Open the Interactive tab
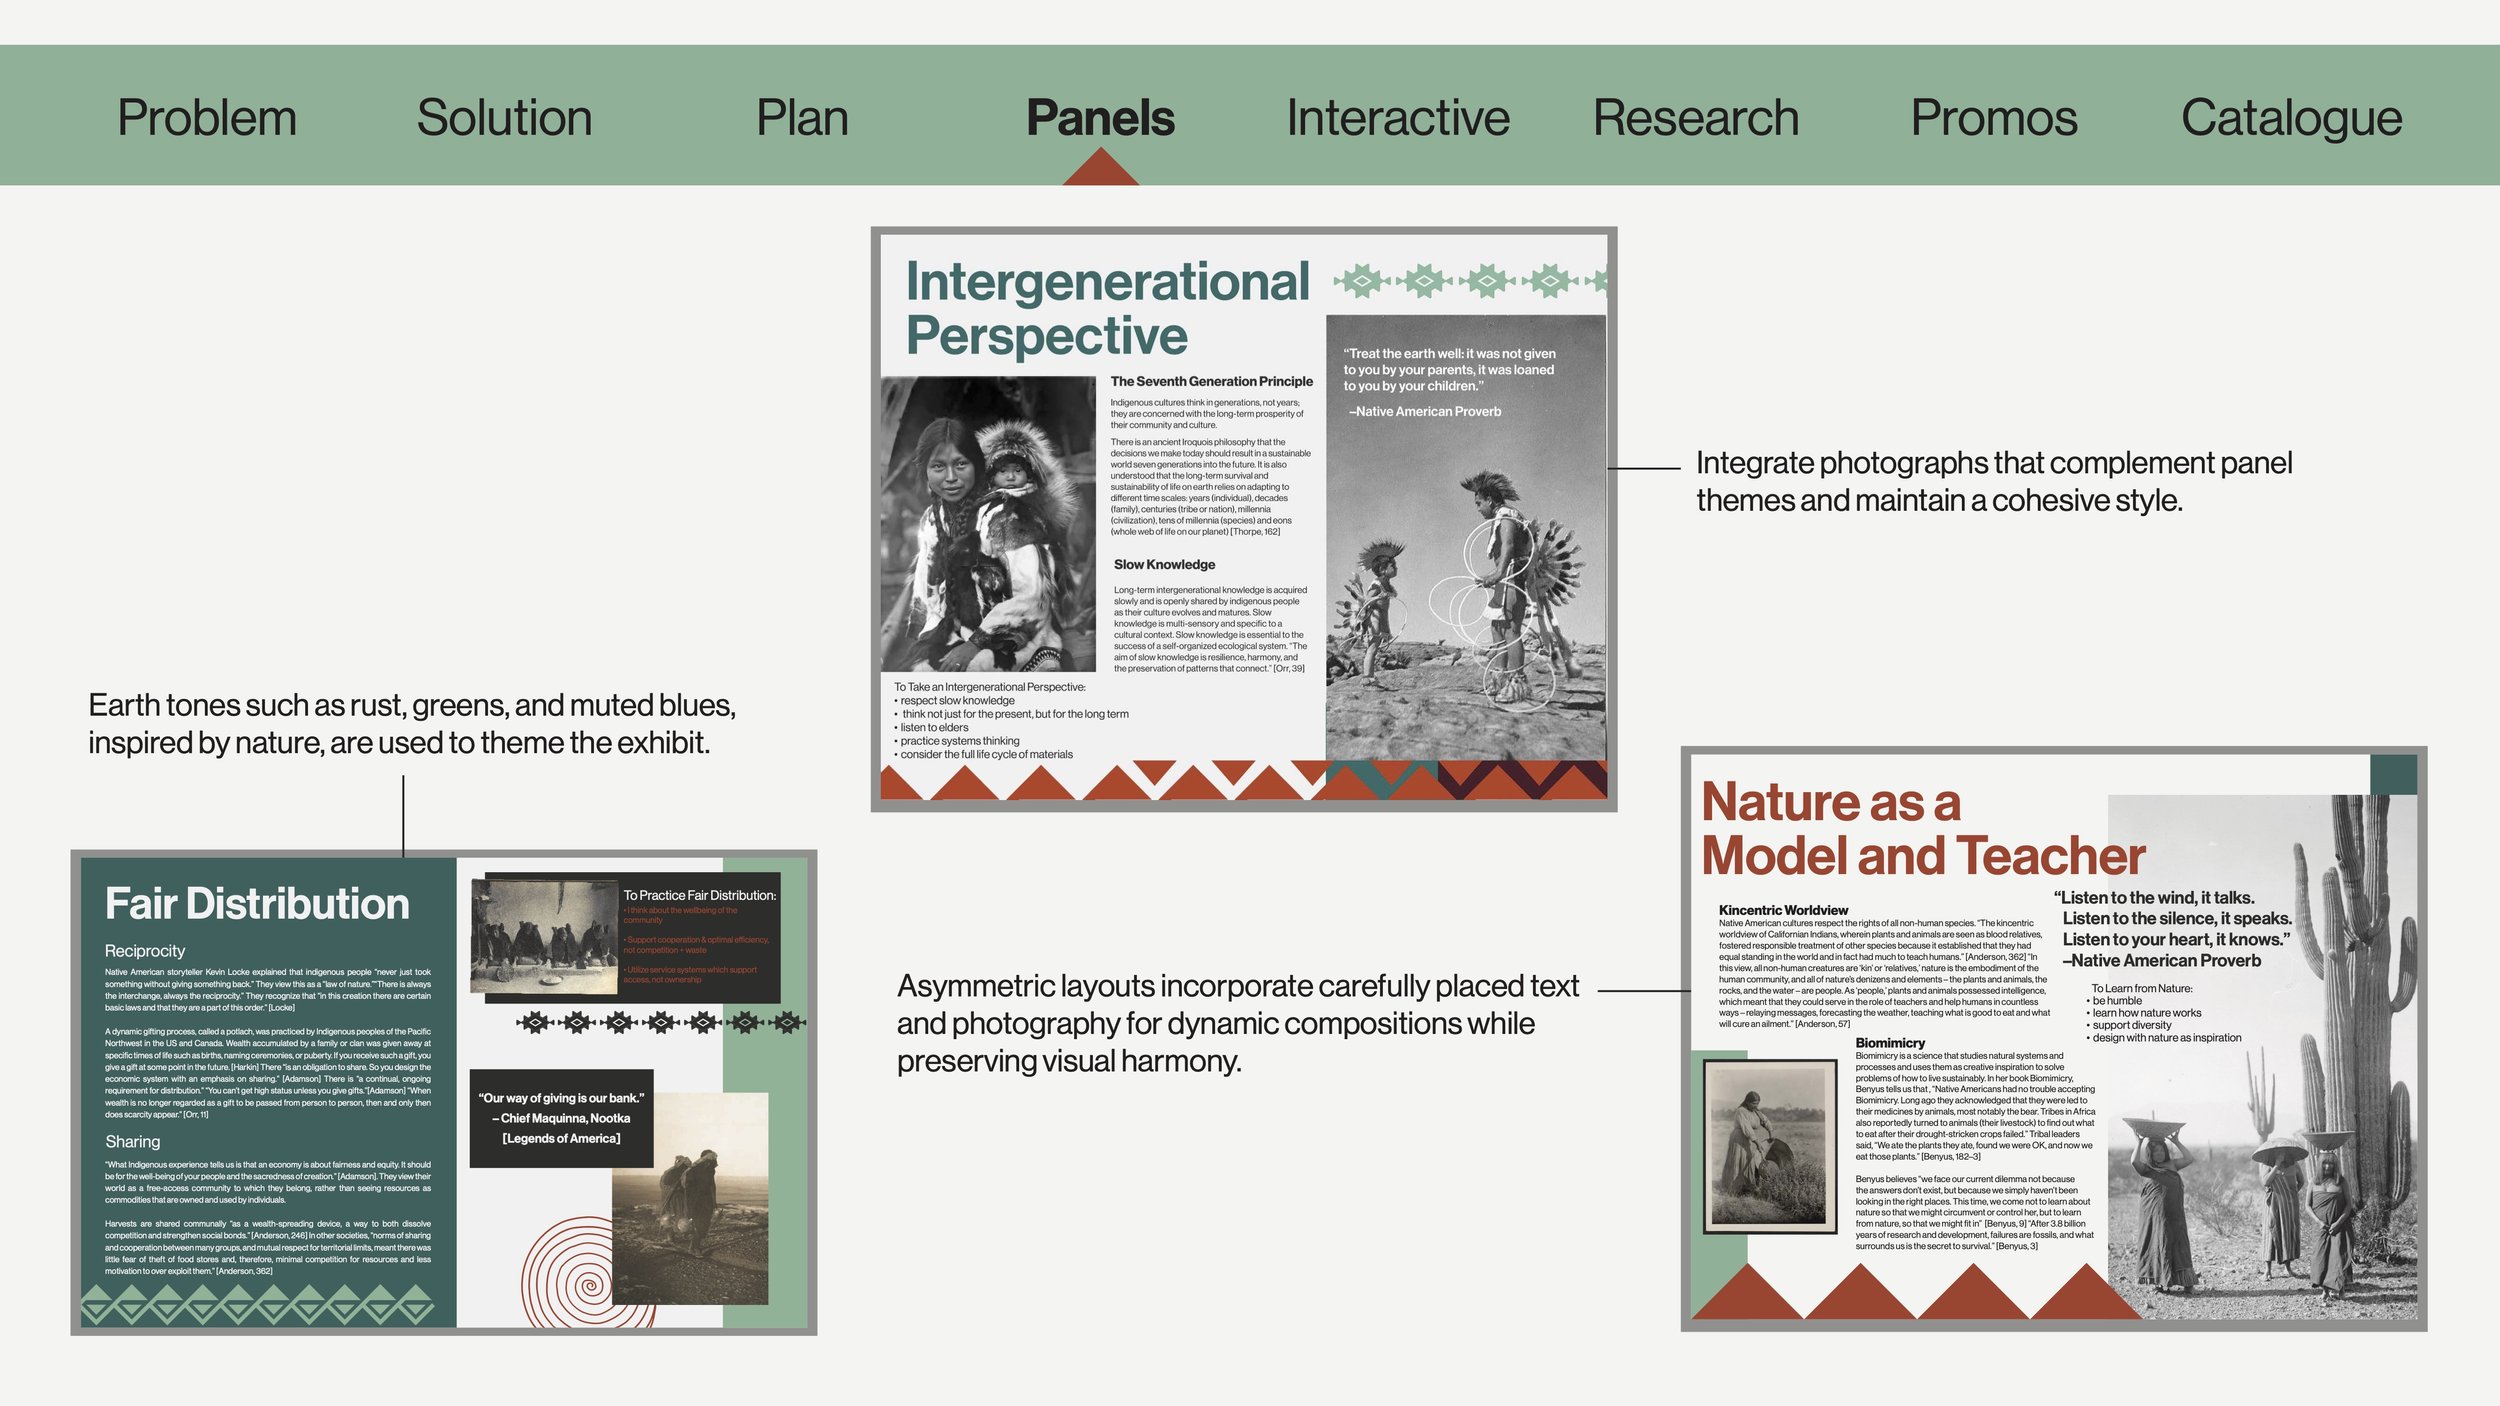 tap(1398, 118)
